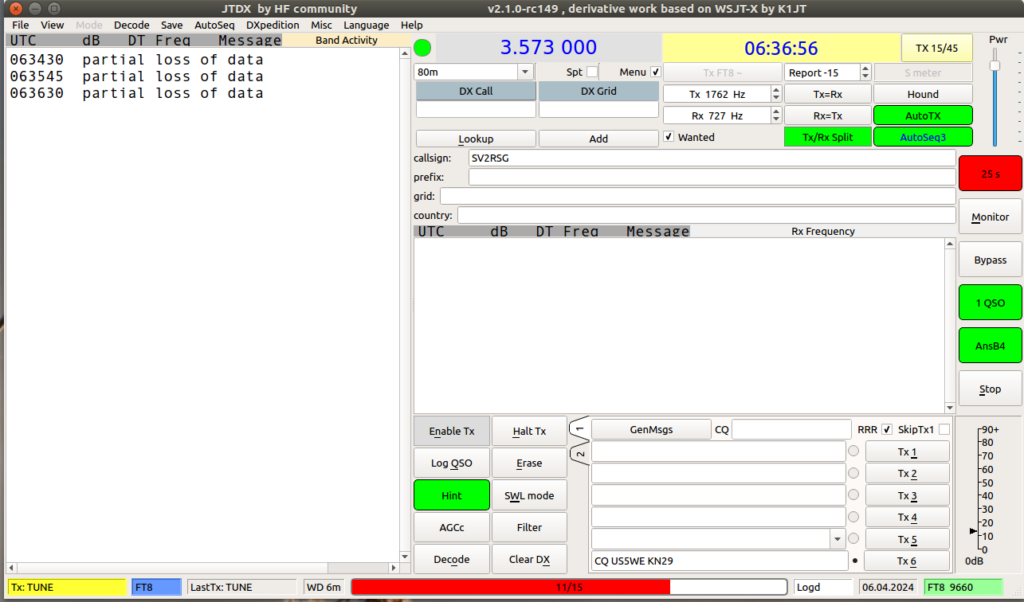Toggle the Wanted checkbox
Viewport: 1024px width, 602px height.
[668, 136]
